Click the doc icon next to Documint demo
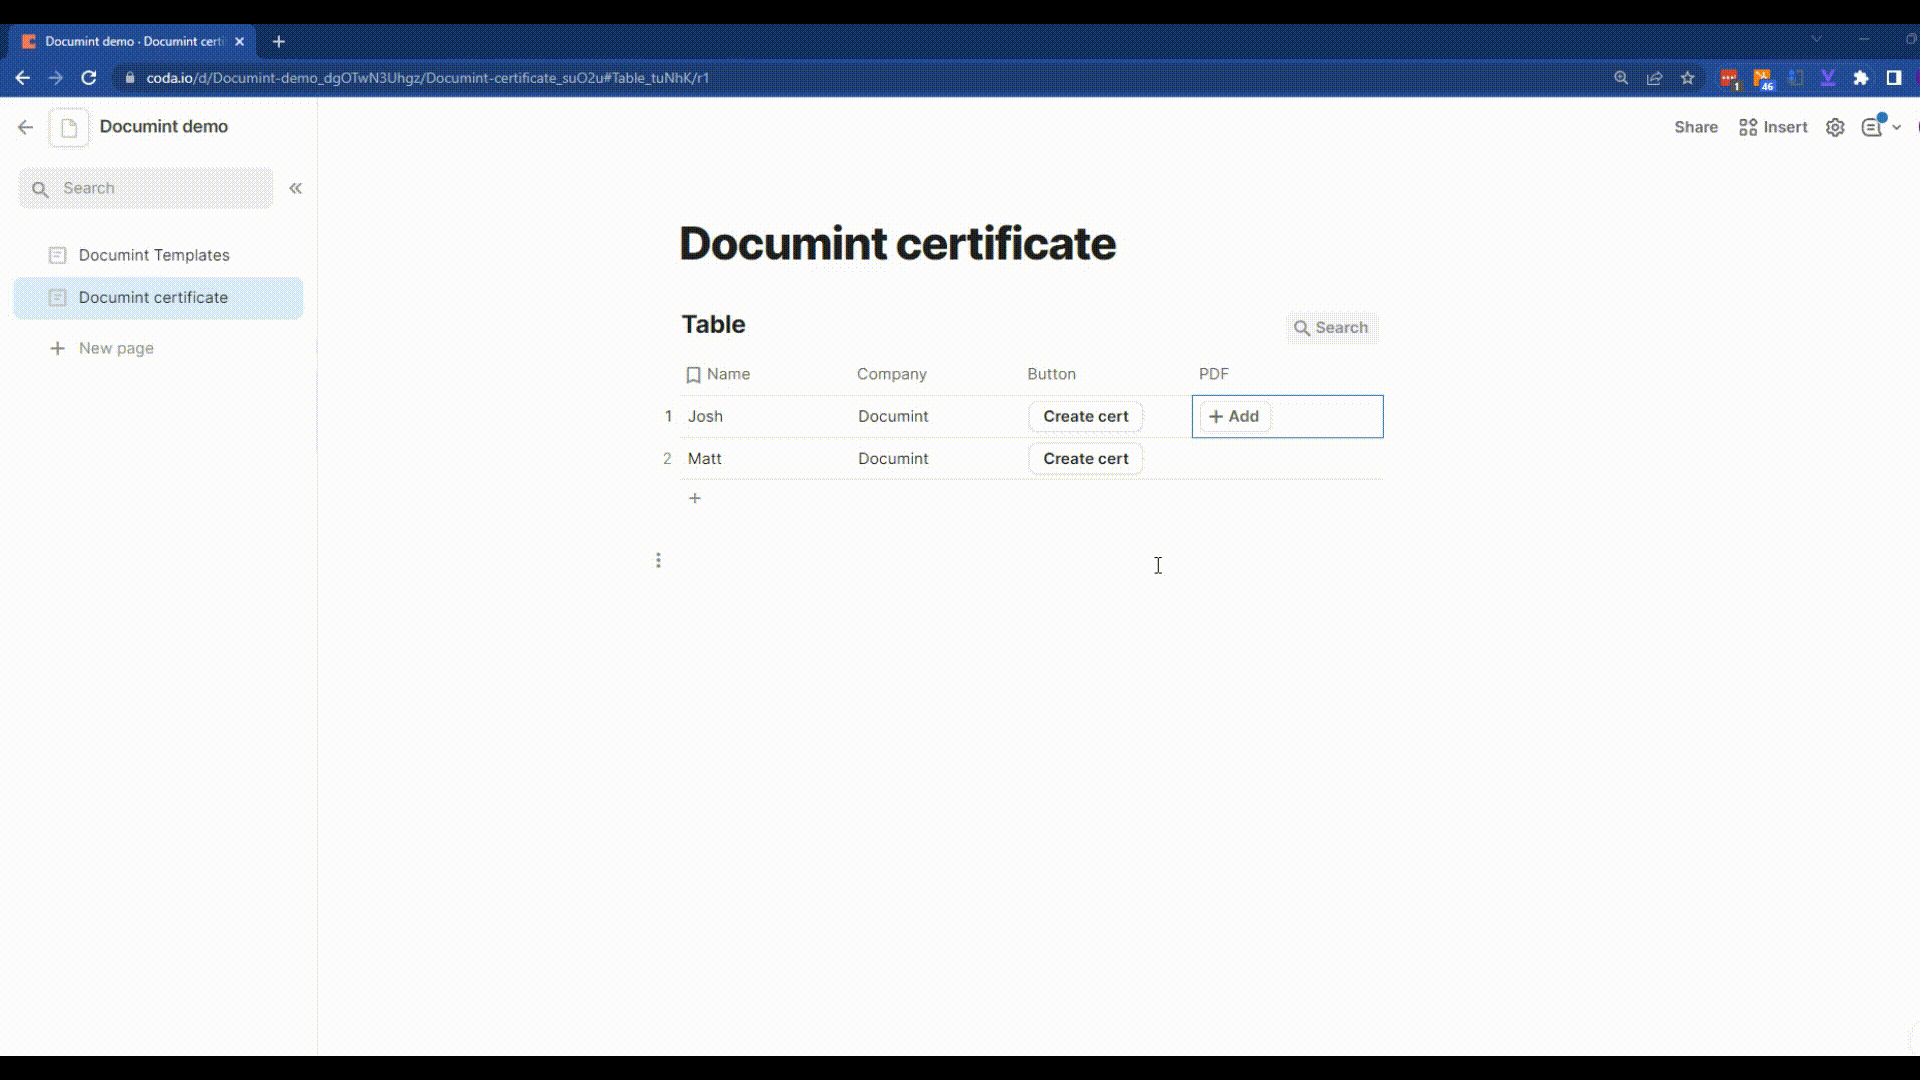The height and width of the screenshot is (1080, 1920). (x=69, y=128)
